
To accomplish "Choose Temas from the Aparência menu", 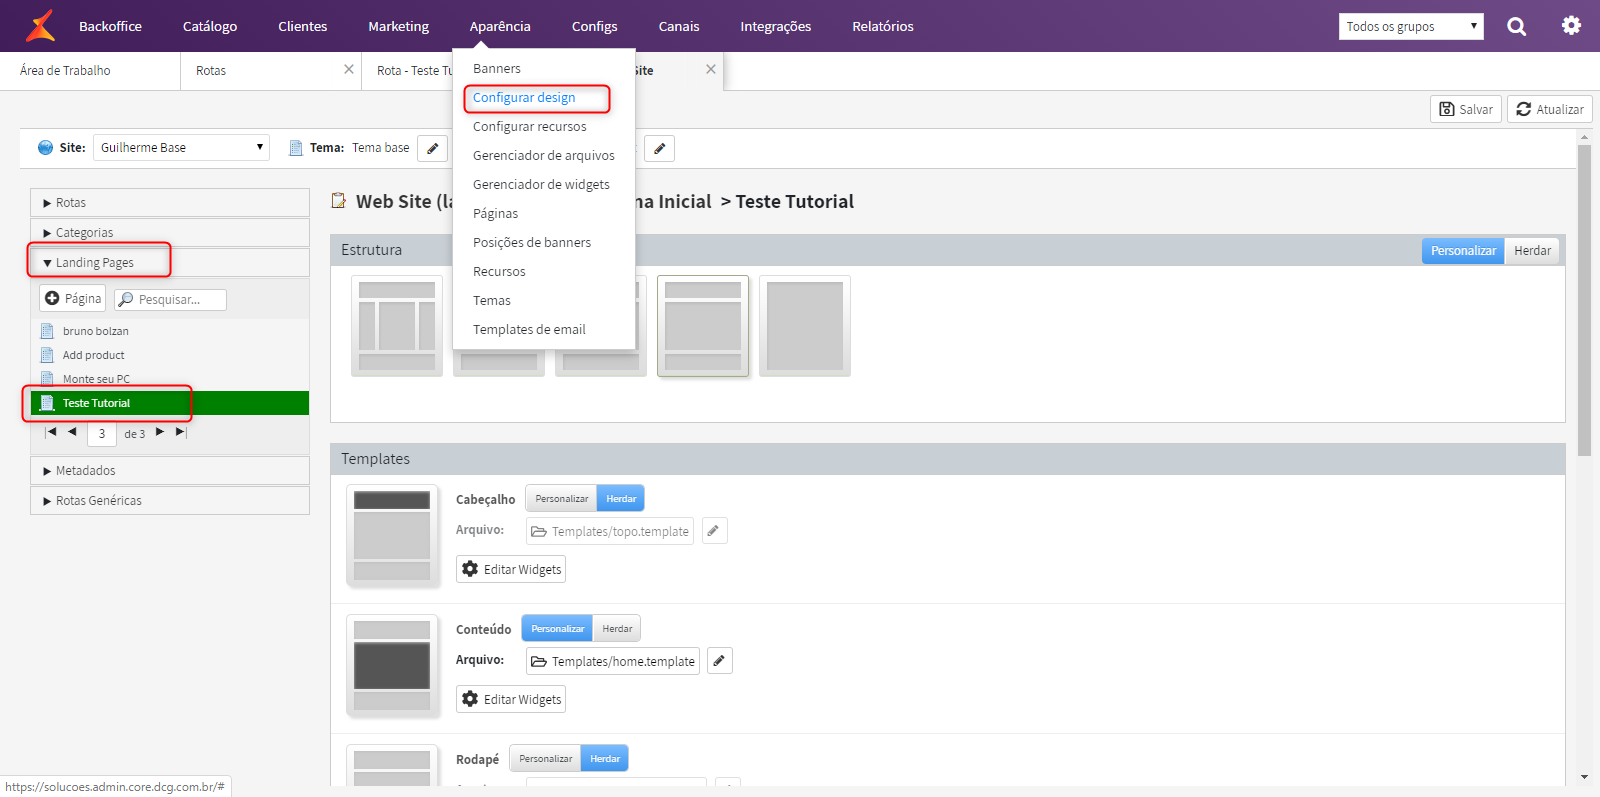I will (x=491, y=301).
